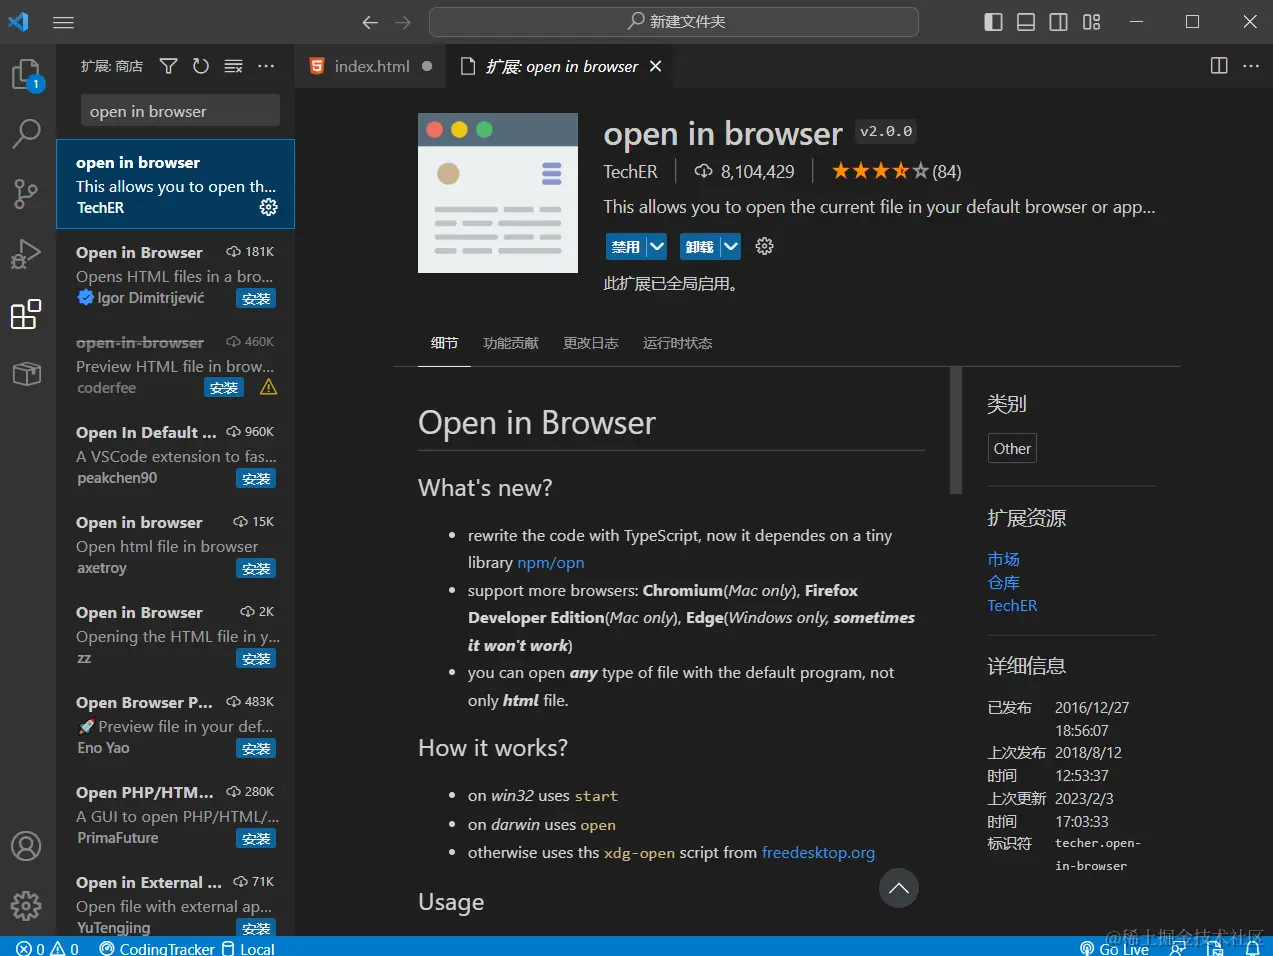Click the TechER publisher name in header
The width and height of the screenshot is (1273, 956).
[x=631, y=171]
